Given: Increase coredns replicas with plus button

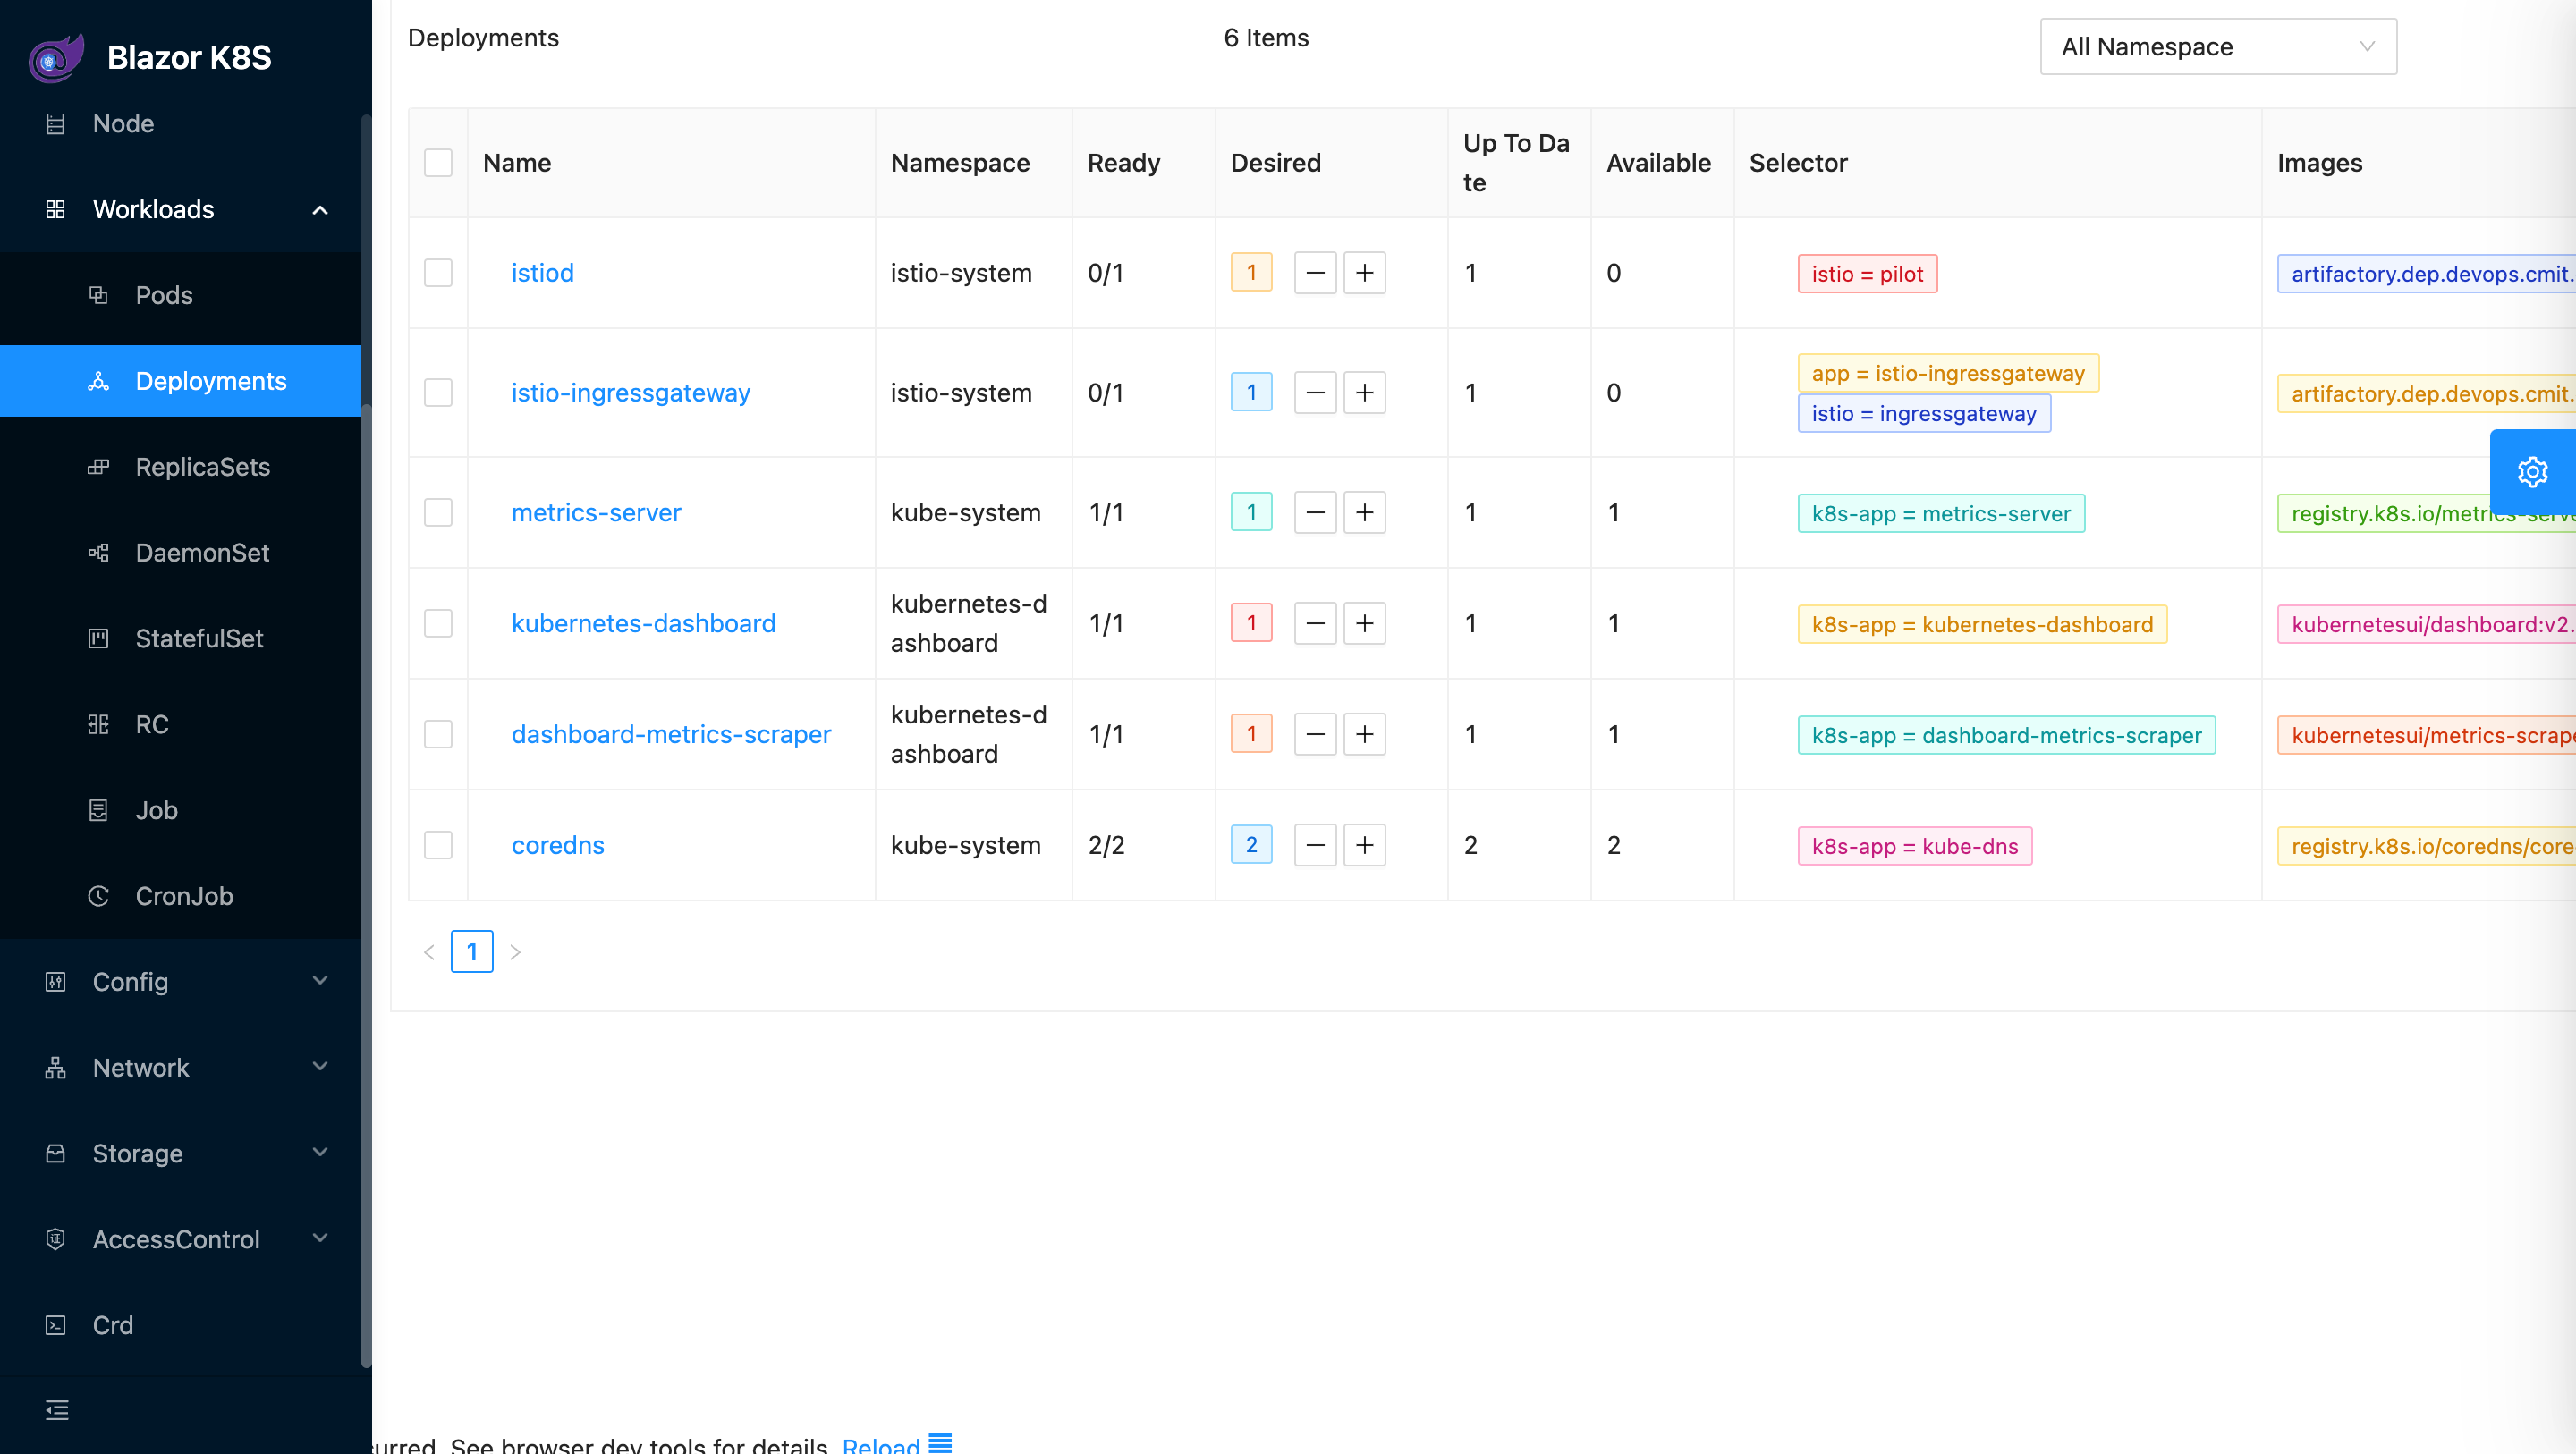Looking at the screenshot, I should [1364, 845].
